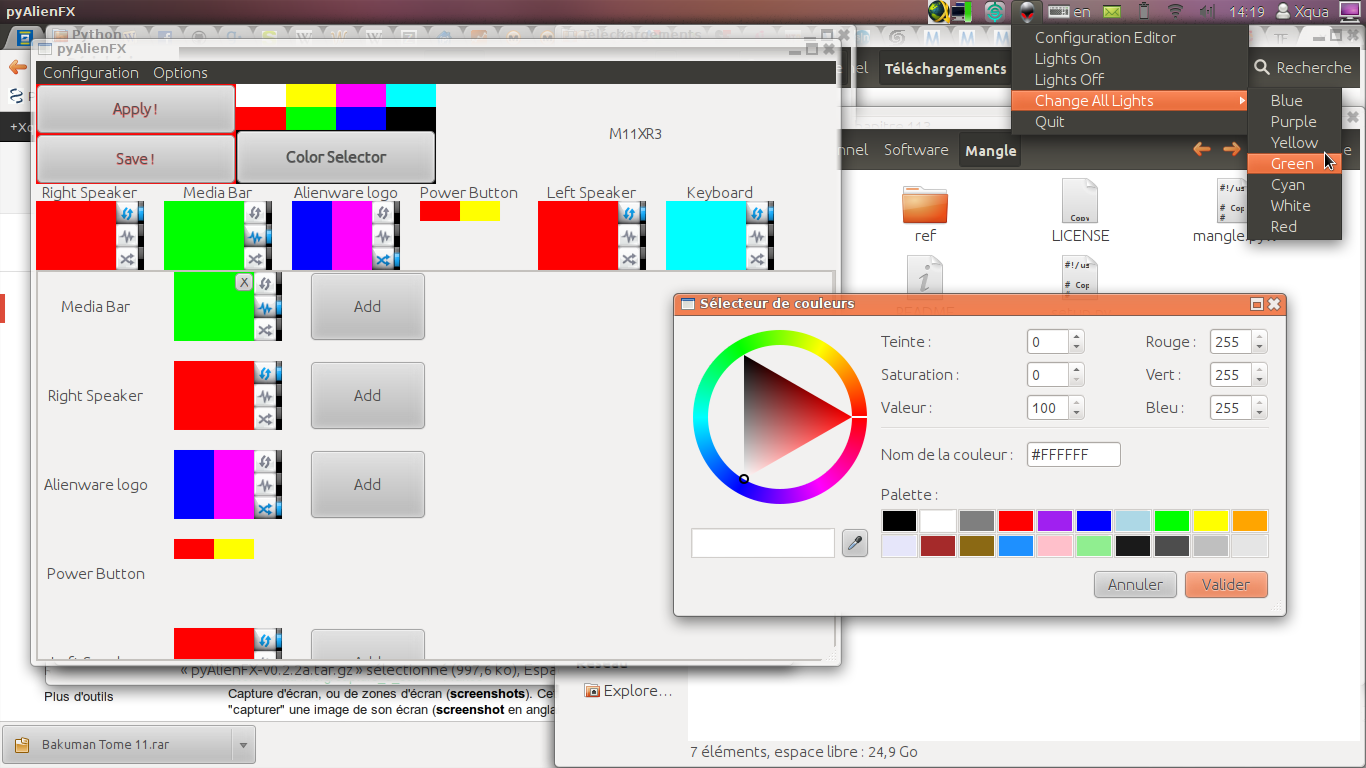The height and width of the screenshot is (768, 1366).
Task: Click the Teinte spinner arrows
Action: click(1076, 342)
